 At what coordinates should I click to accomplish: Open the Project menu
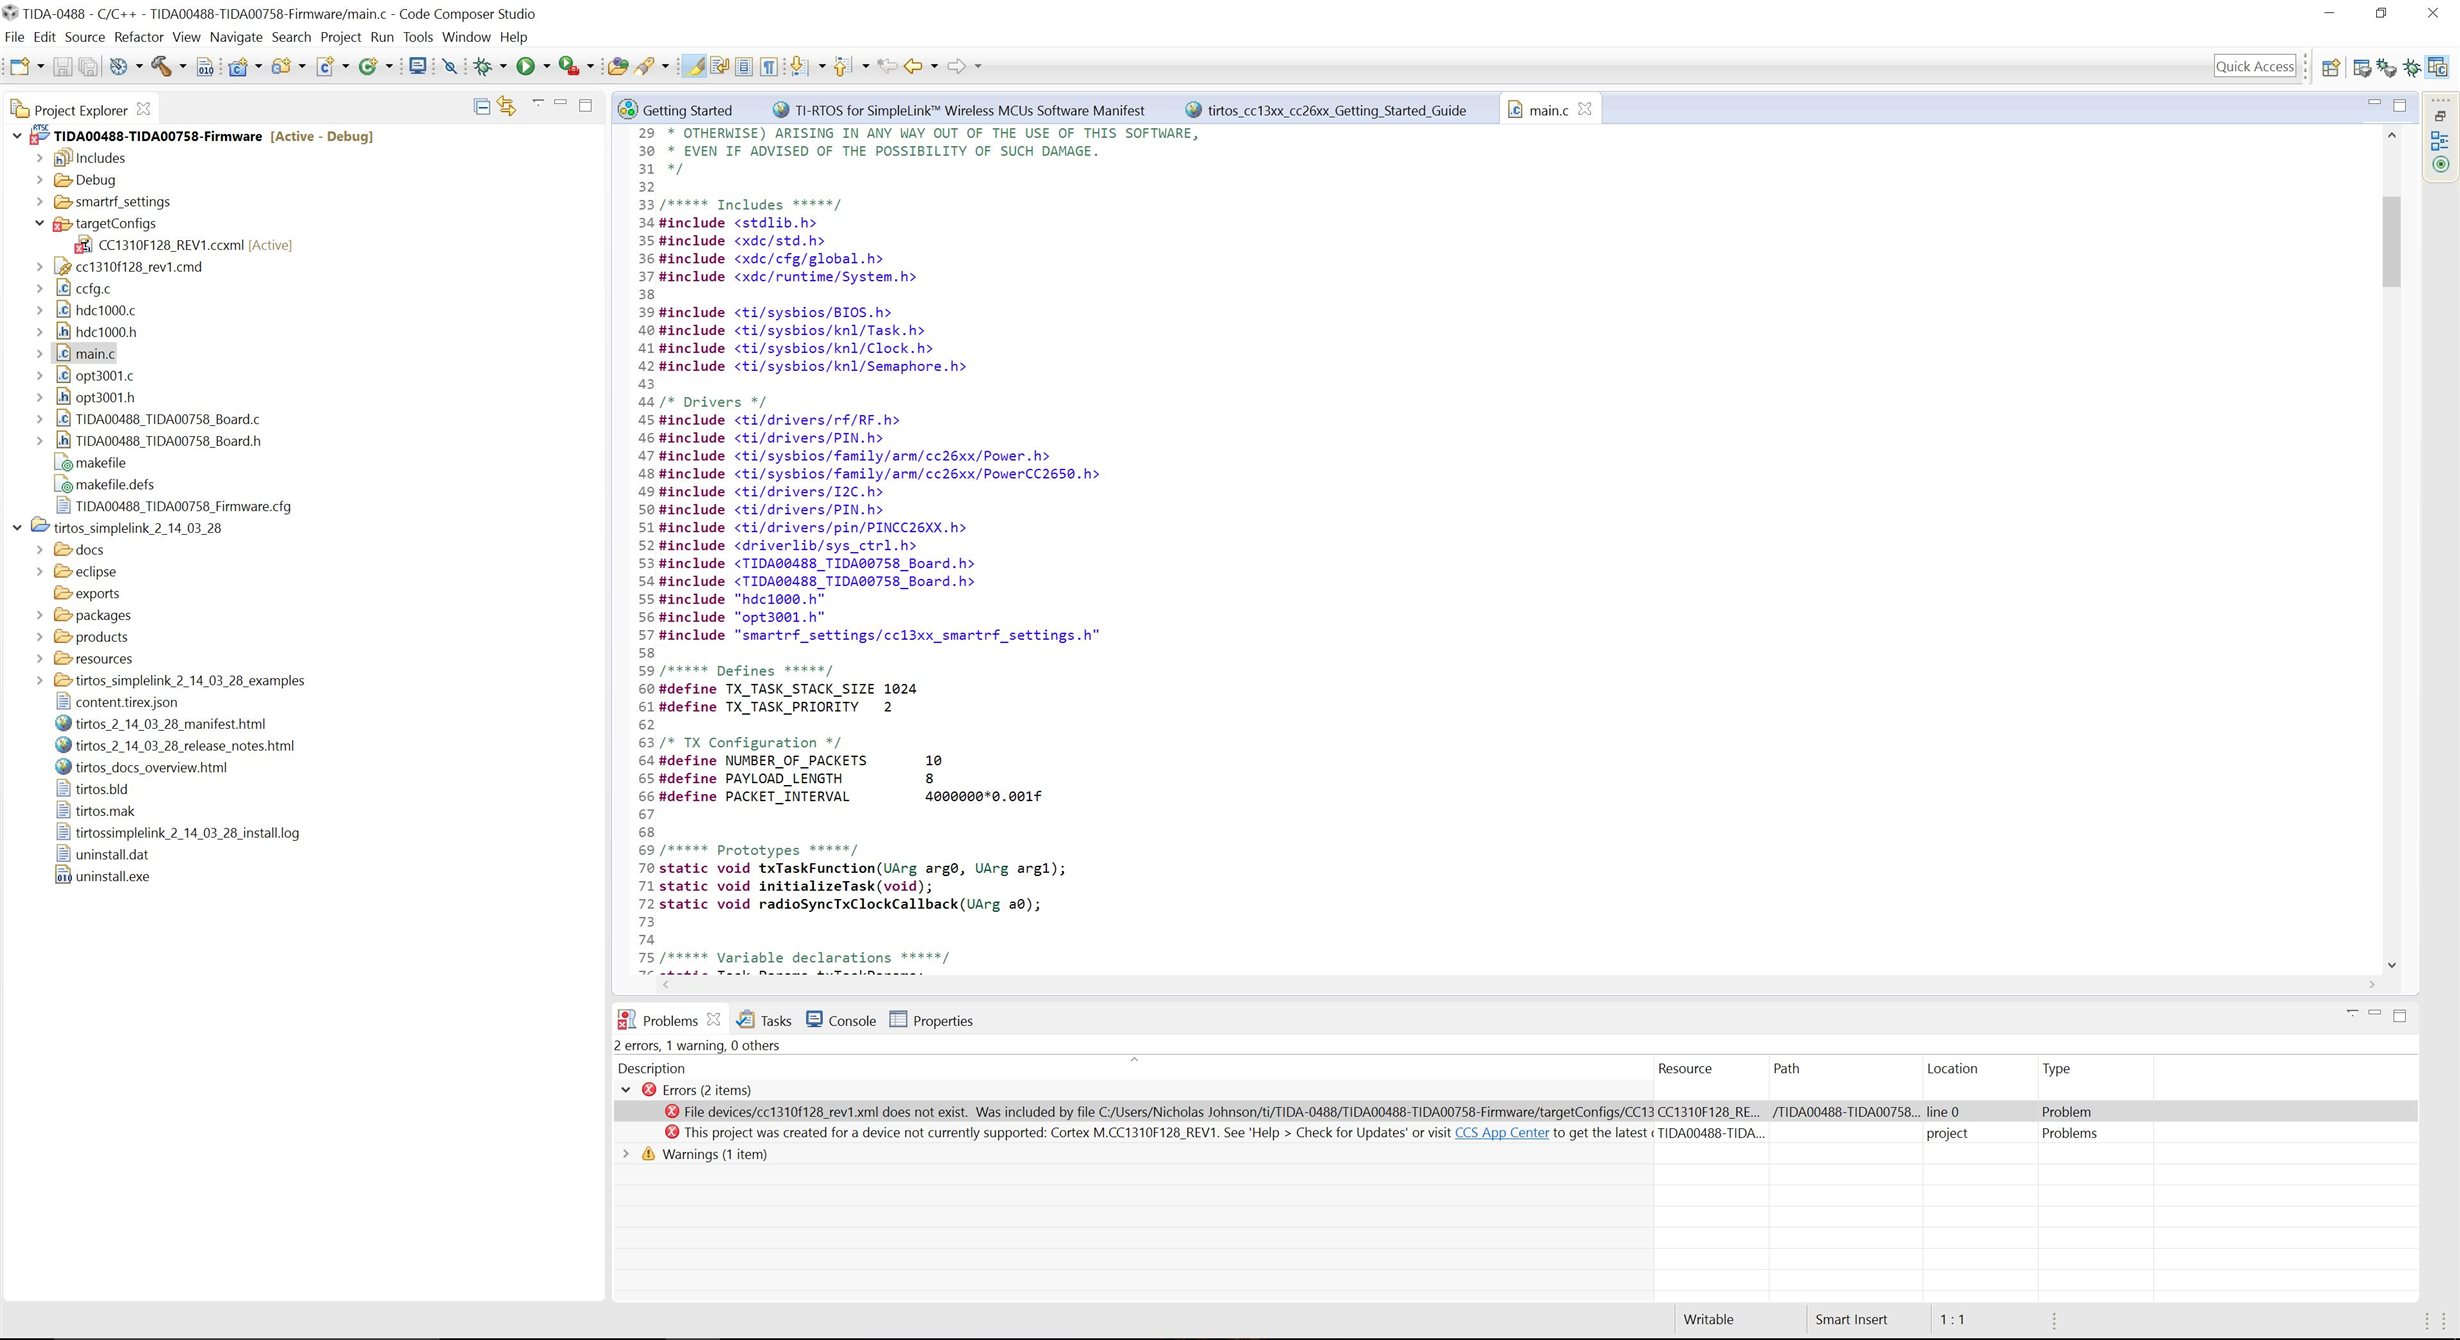click(340, 37)
